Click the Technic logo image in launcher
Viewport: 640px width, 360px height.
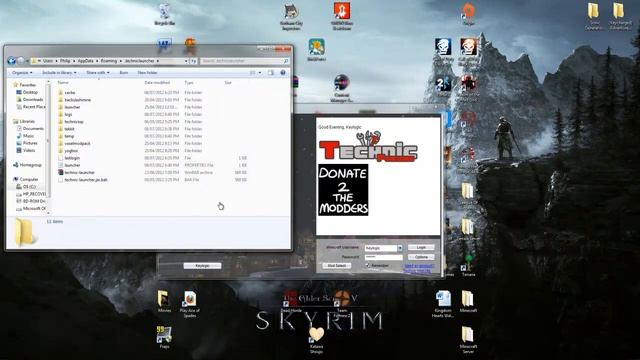368,146
